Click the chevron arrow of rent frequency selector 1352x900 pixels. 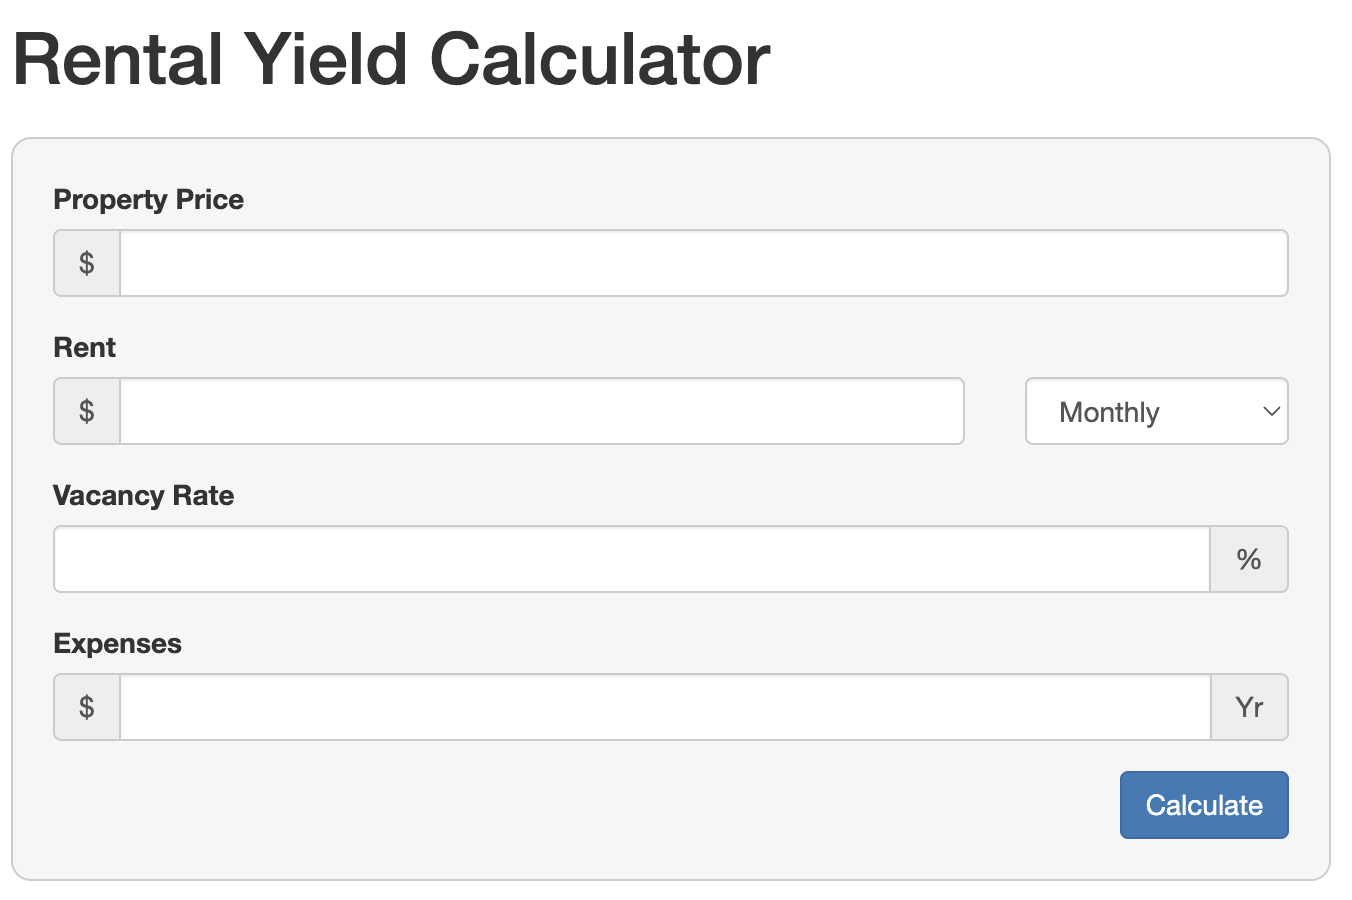click(x=1271, y=411)
